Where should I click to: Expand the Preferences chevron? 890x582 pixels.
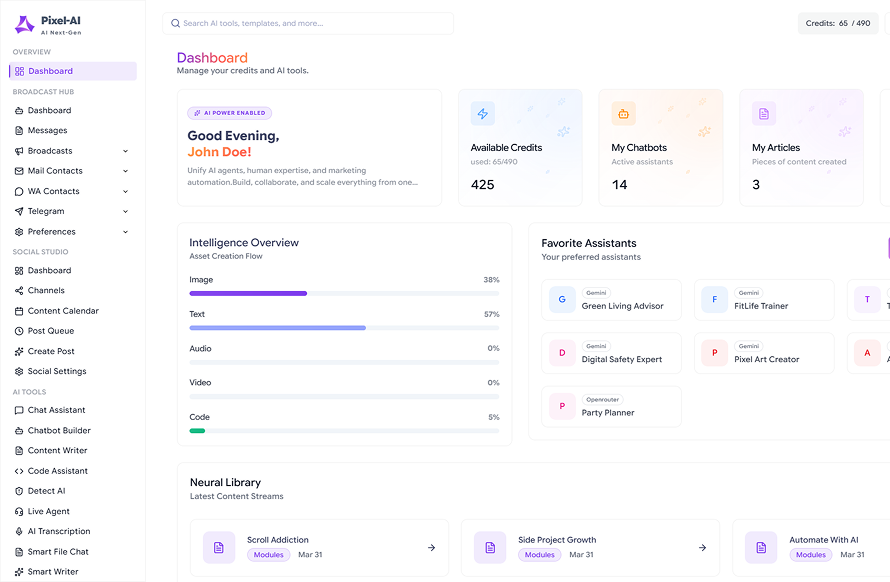click(125, 232)
